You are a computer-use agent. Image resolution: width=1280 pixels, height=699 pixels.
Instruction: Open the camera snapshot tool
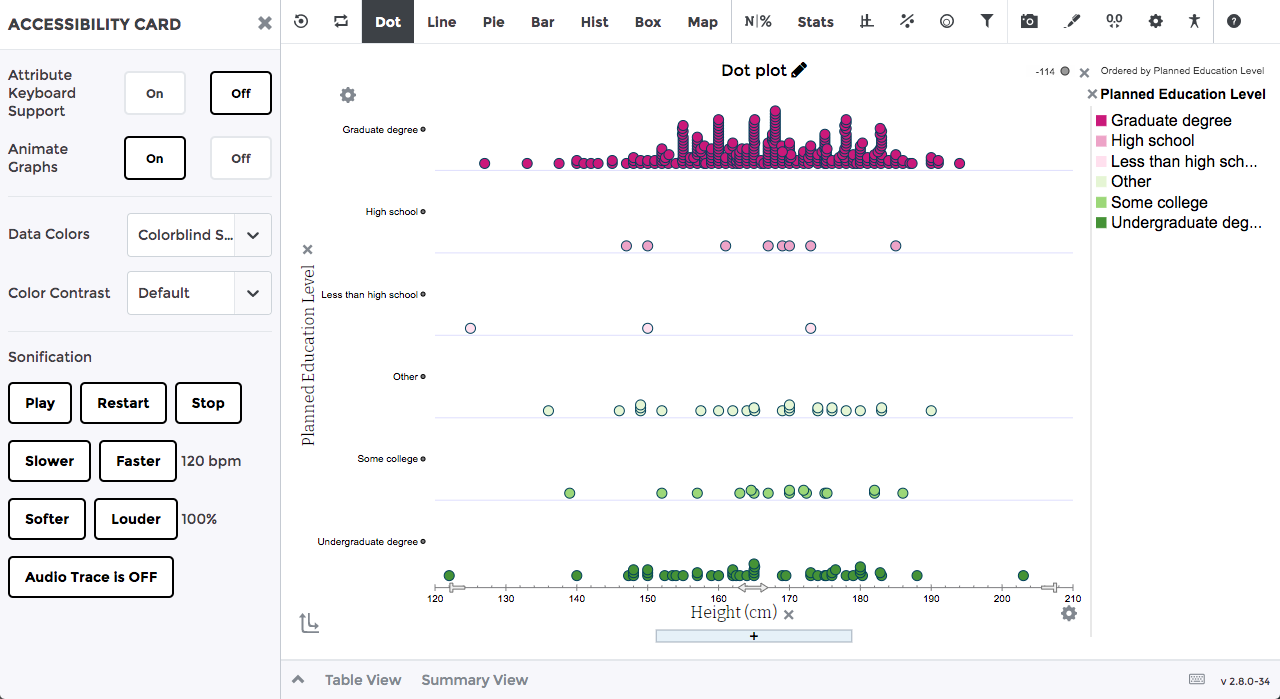[1029, 21]
